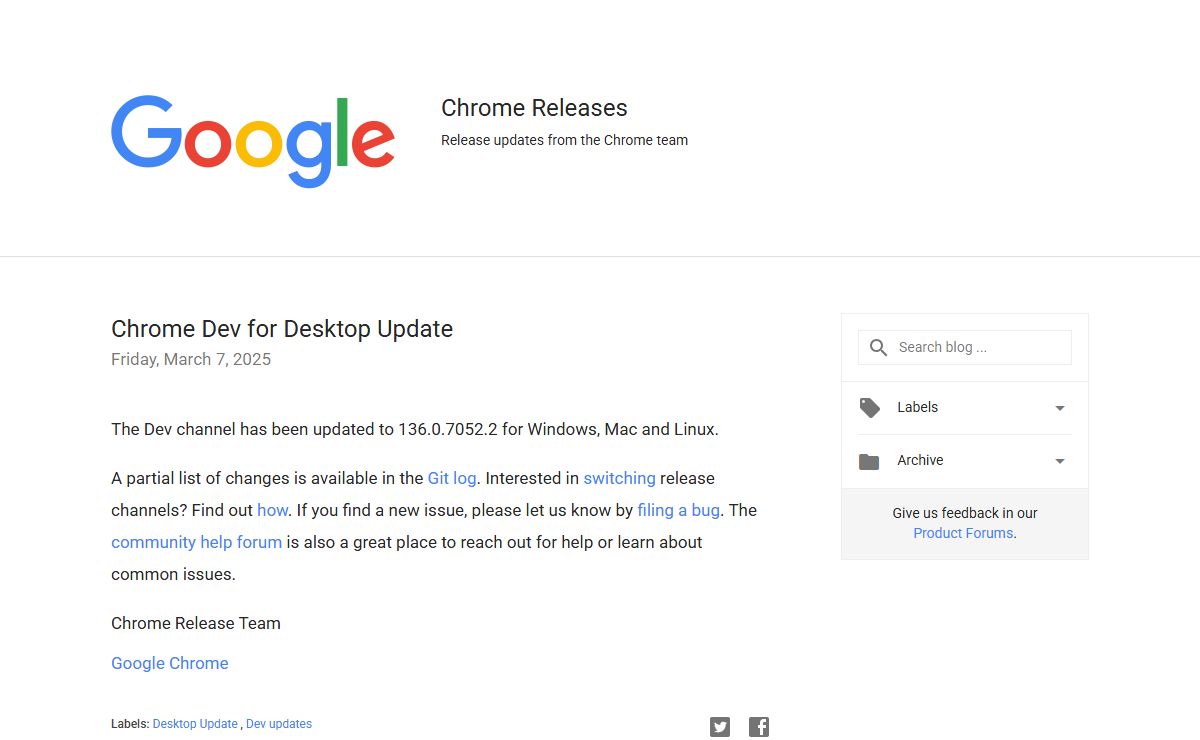Click the 'Give us feedback in our' text
This screenshot has height=740, width=1200.
click(x=965, y=513)
